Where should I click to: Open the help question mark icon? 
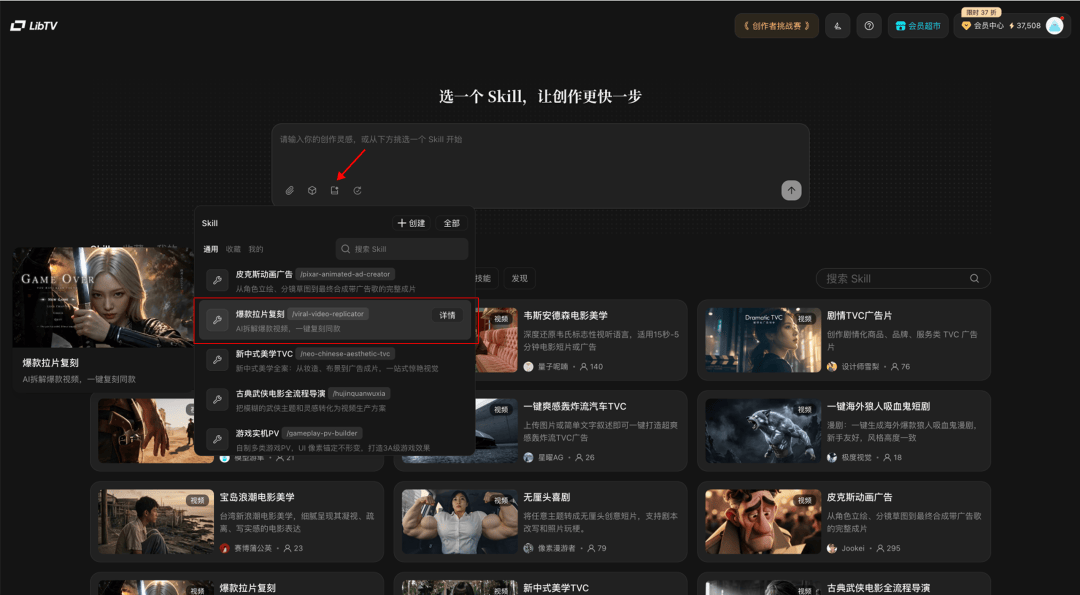[x=869, y=25]
